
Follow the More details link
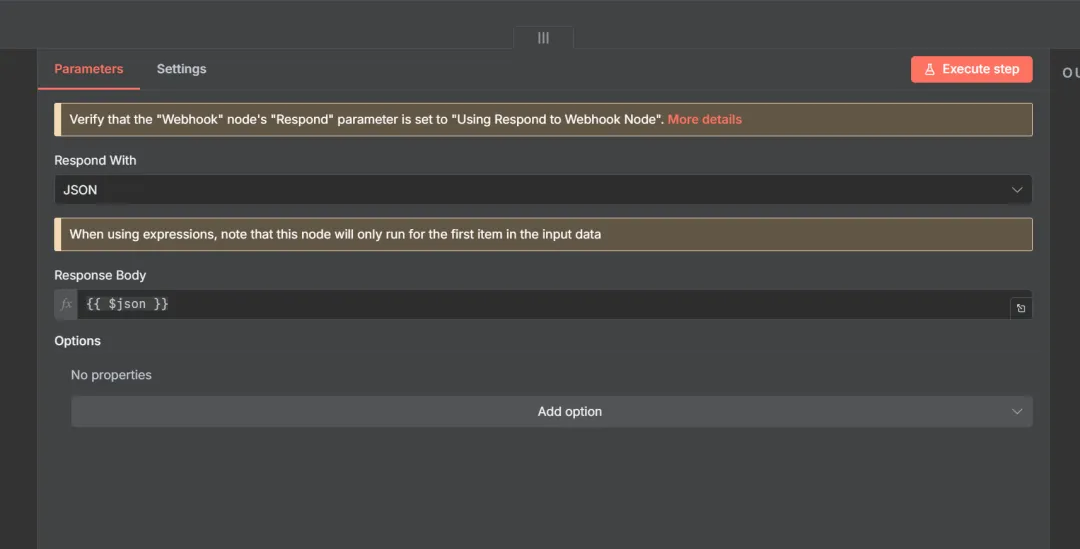point(704,119)
